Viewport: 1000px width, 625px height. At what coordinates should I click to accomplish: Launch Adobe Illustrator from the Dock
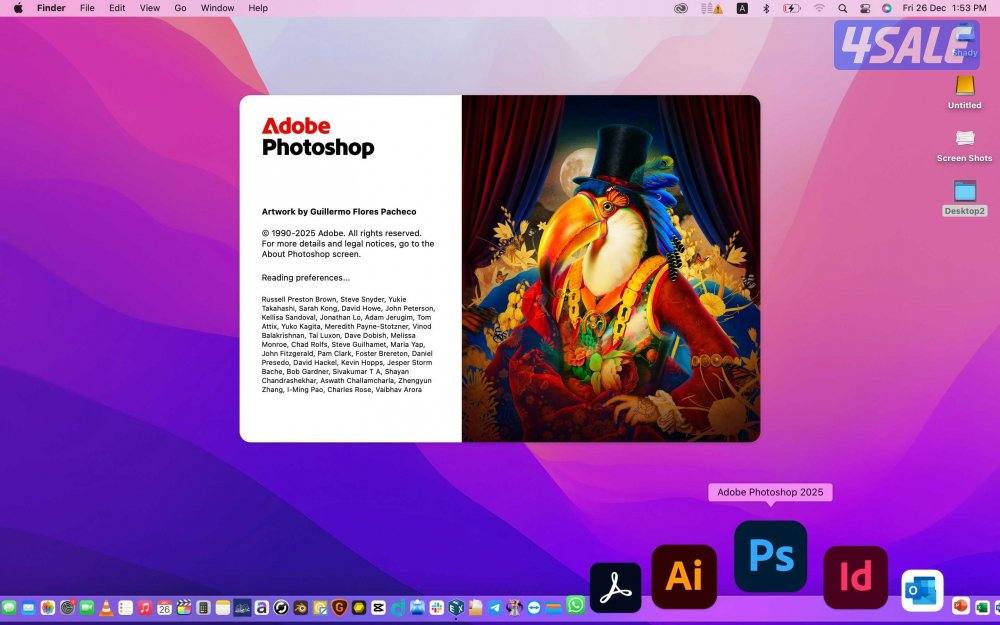point(683,576)
